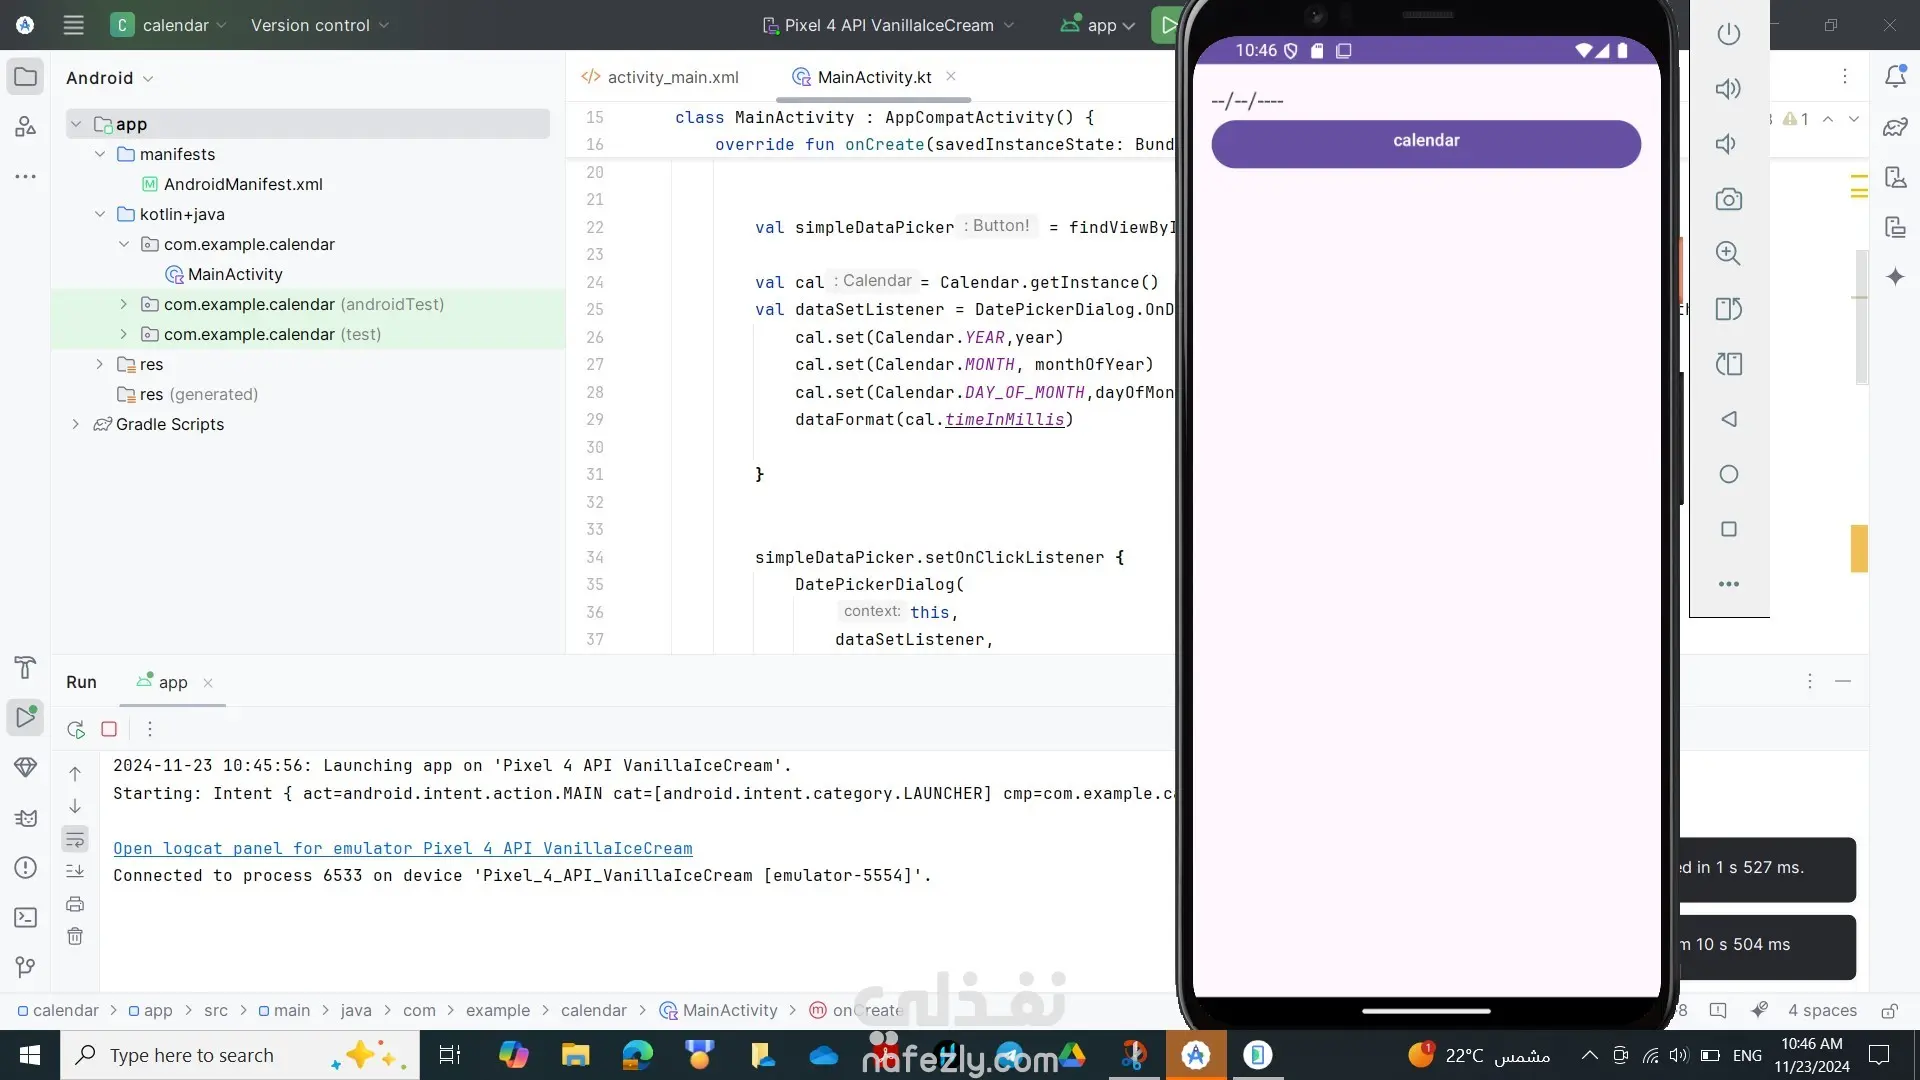1920x1080 pixels.
Task: Take emulator screenshot with camera icon
Action: click(1728, 199)
